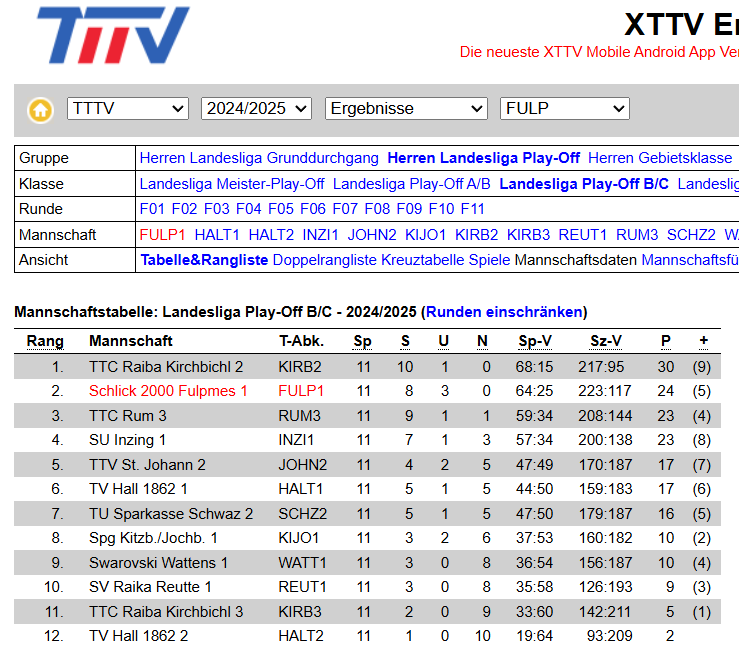
Task: Select round F08
Action: [377, 209]
